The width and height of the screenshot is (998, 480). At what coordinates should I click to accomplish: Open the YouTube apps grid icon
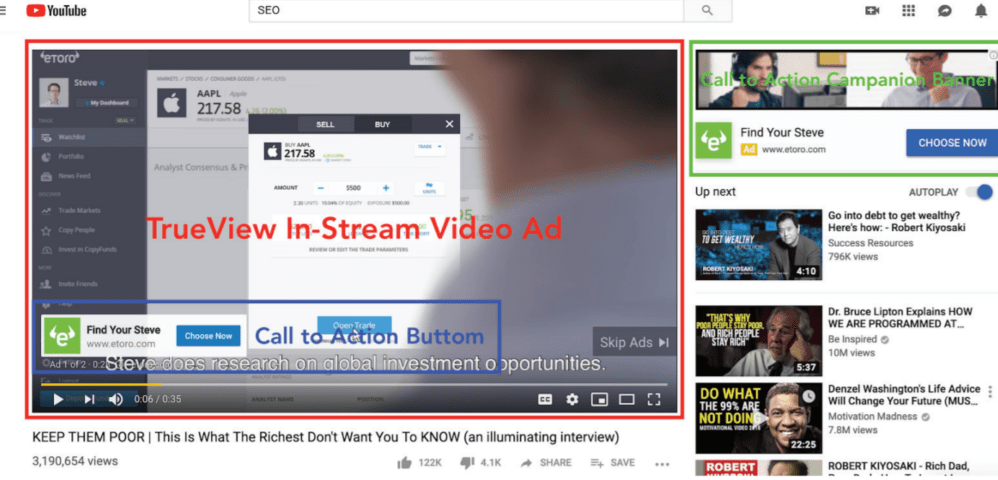tap(909, 11)
